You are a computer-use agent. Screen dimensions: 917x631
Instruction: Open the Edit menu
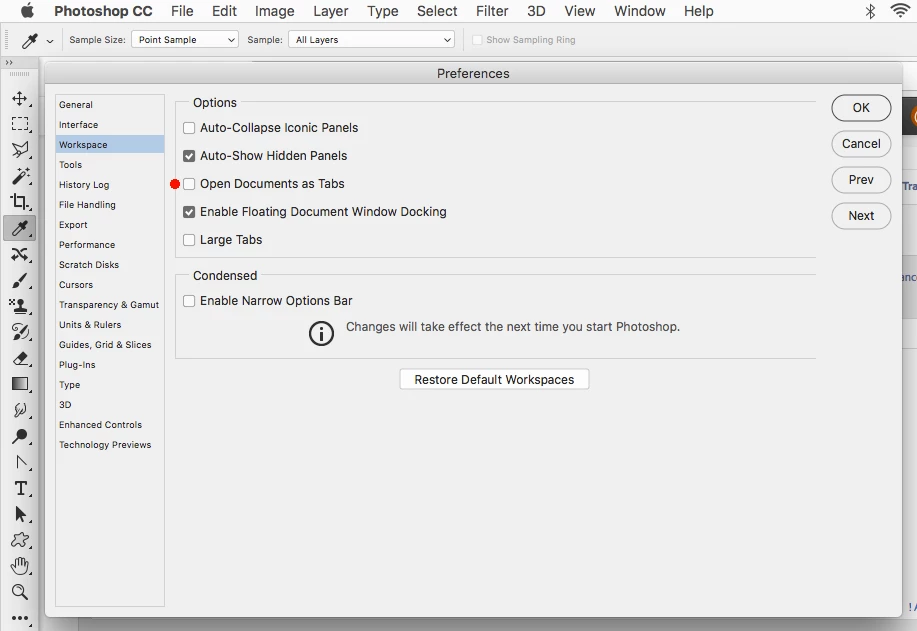click(x=224, y=11)
